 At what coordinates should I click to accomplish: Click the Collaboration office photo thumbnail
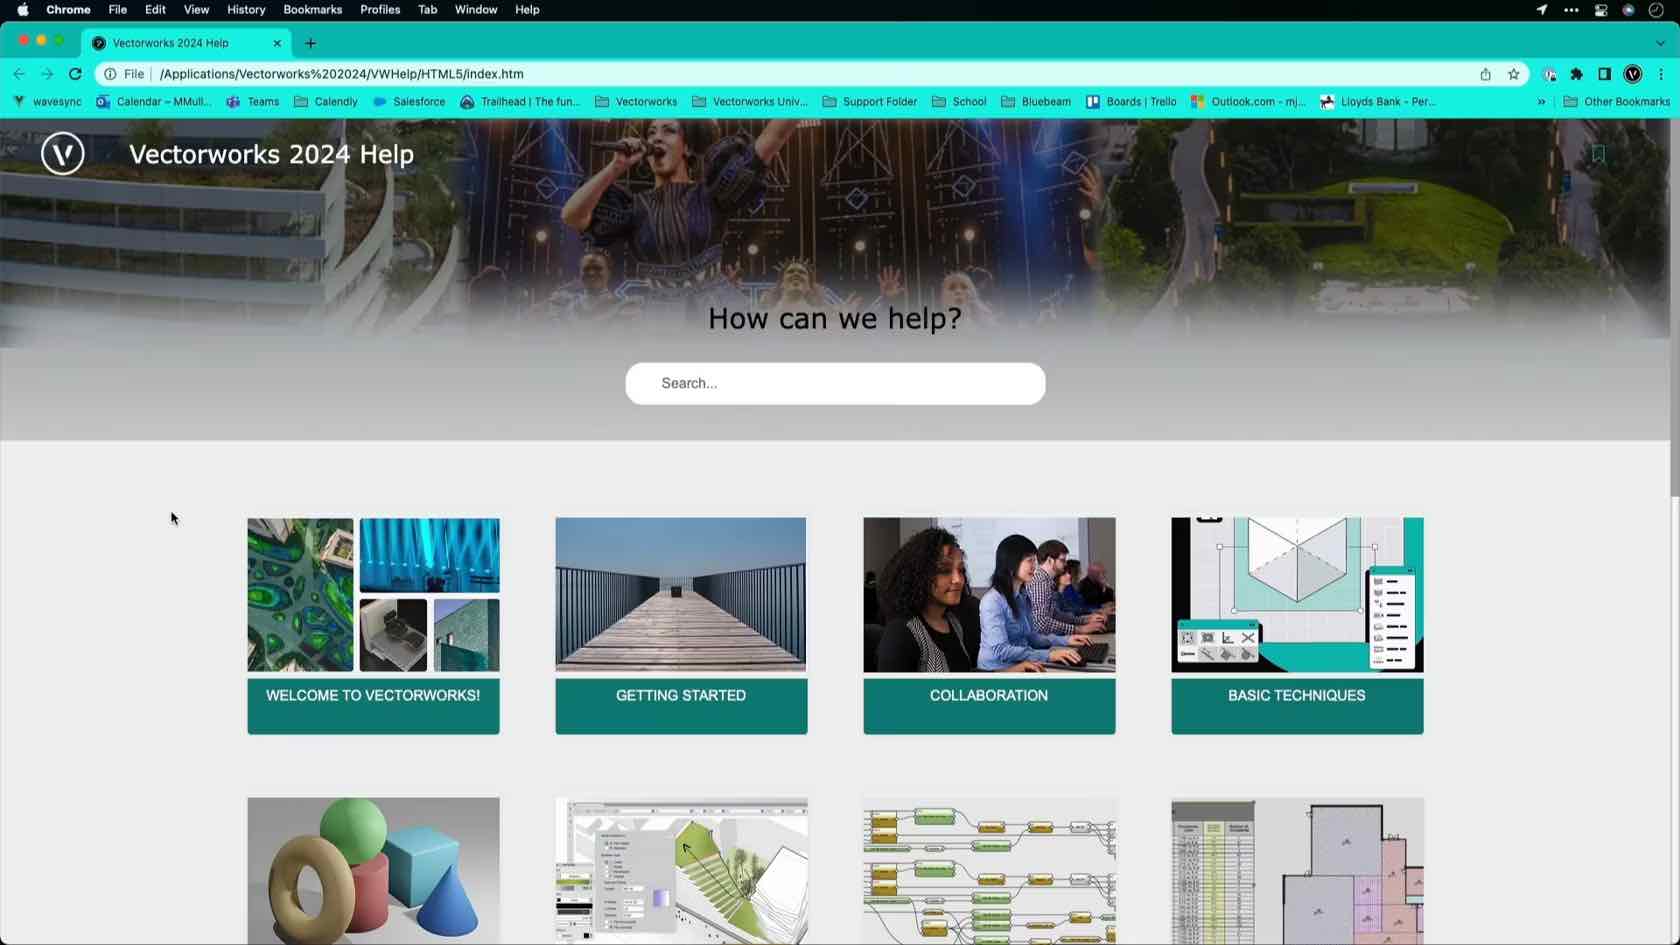[989, 594]
